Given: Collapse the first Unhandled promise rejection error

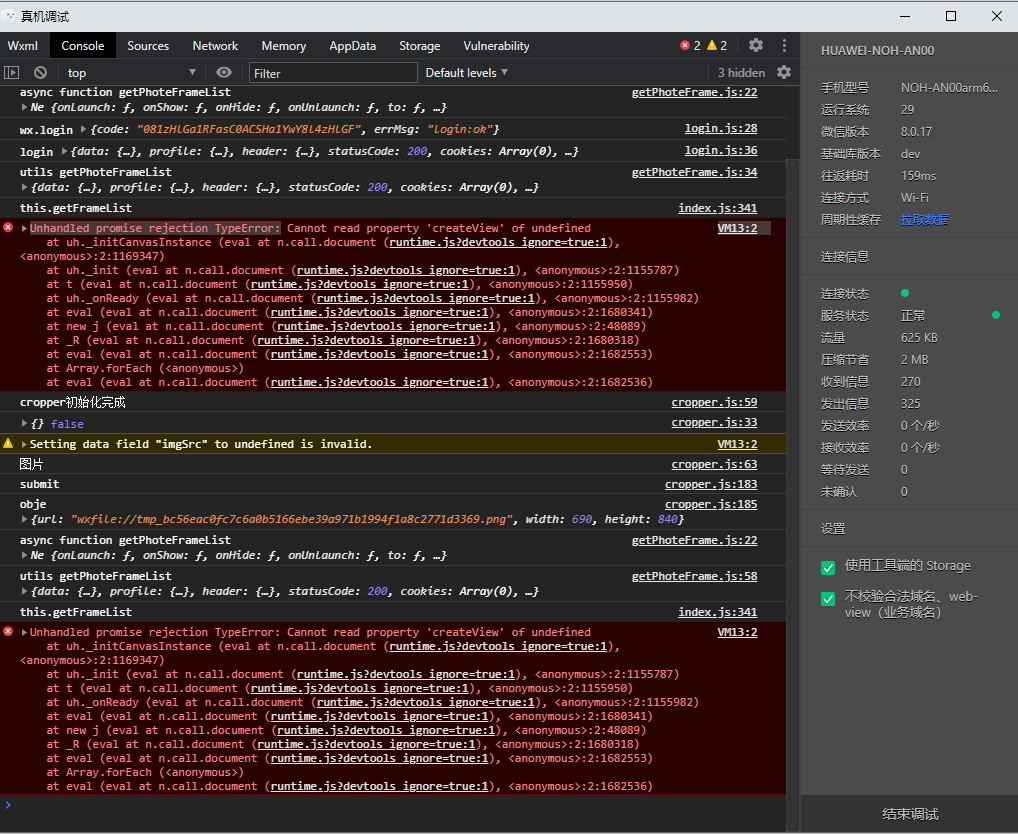Looking at the screenshot, I should (x=24, y=228).
